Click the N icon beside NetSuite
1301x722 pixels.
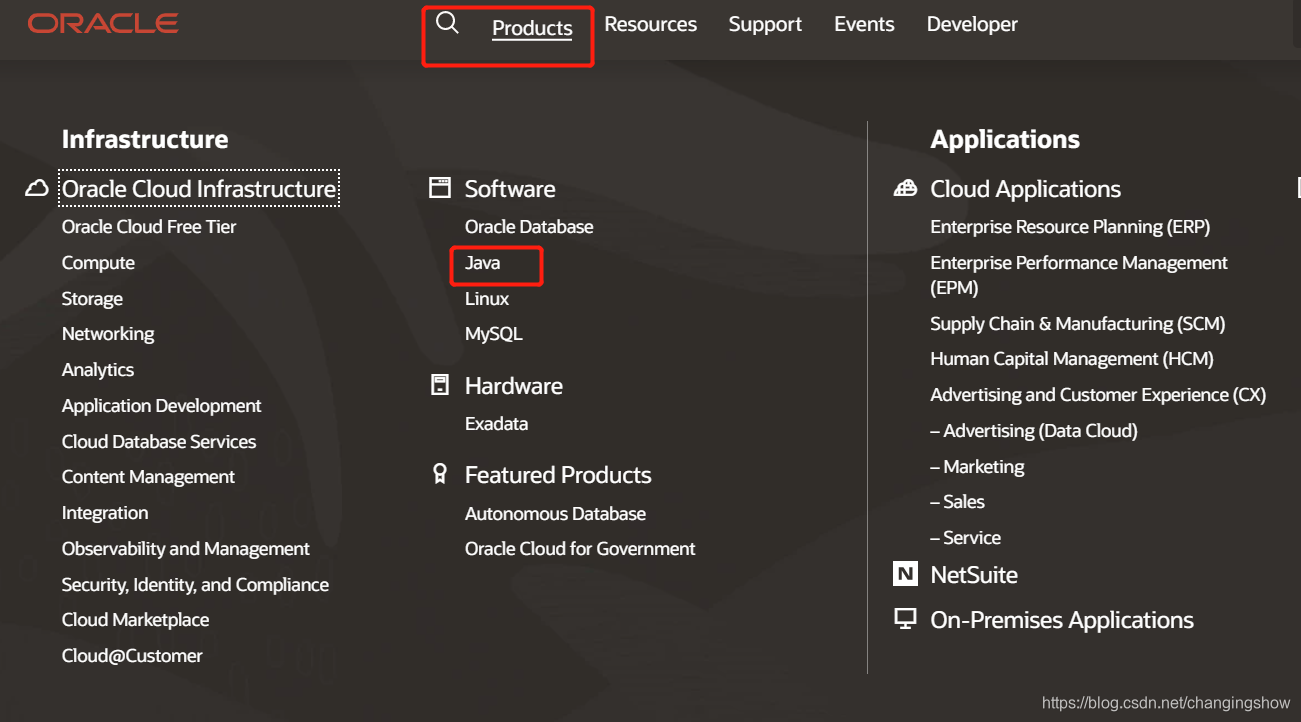(905, 574)
